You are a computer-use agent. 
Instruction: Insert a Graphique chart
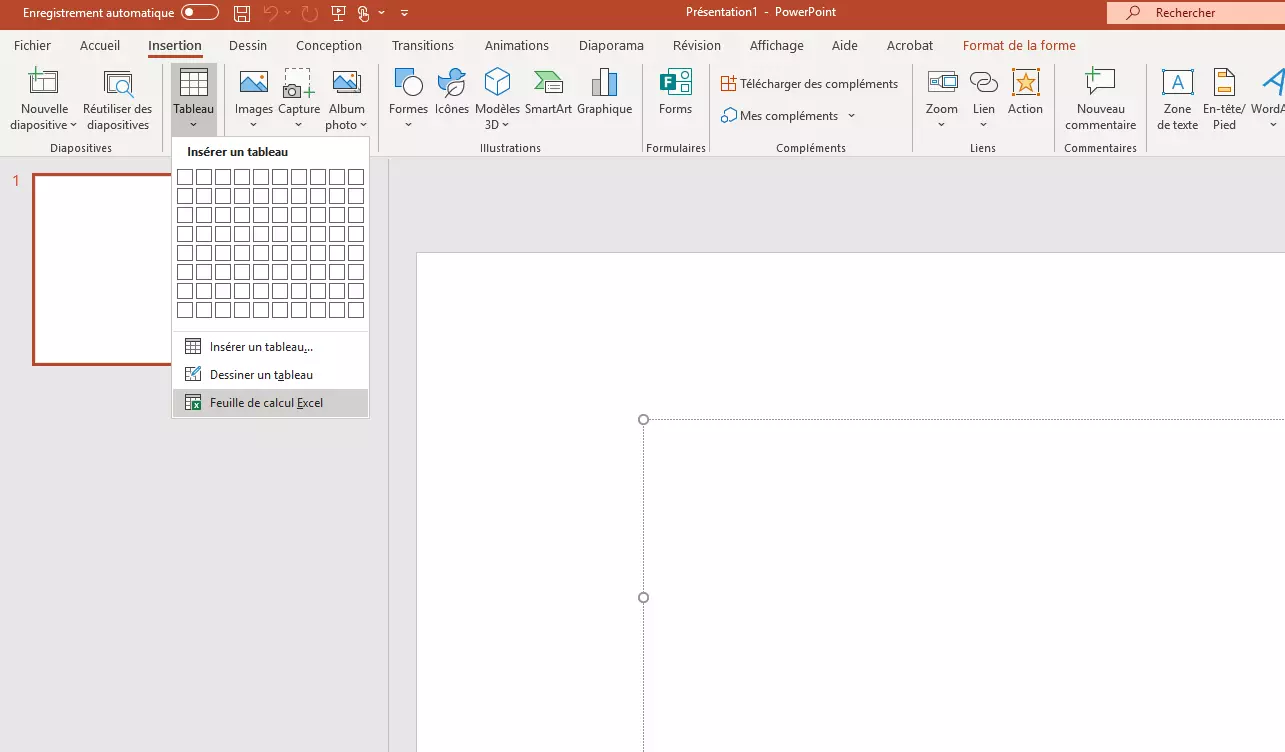(605, 92)
